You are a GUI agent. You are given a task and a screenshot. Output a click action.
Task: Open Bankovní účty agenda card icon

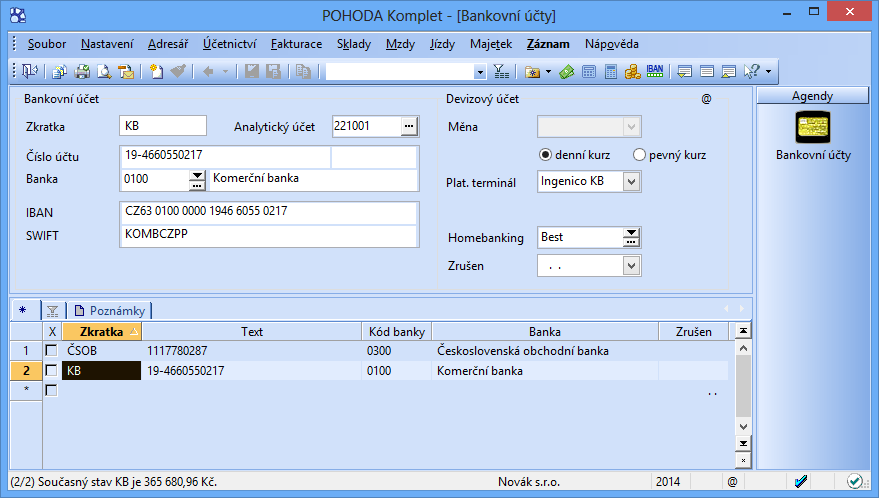click(813, 127)
